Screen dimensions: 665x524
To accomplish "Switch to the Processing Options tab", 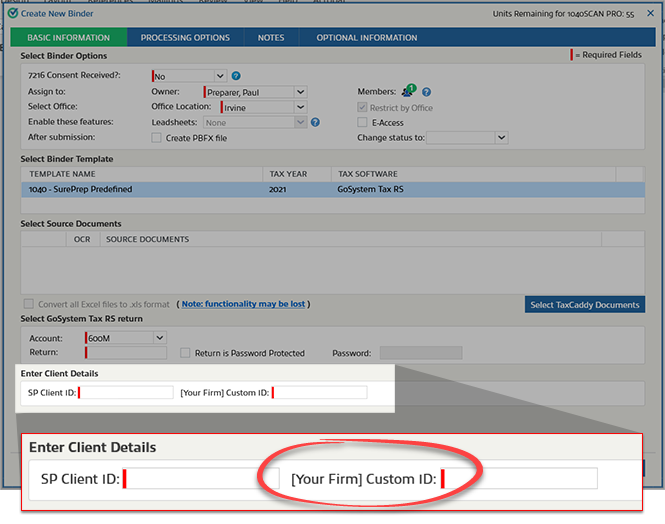I will pyautogui.click(x=185, y=38).
